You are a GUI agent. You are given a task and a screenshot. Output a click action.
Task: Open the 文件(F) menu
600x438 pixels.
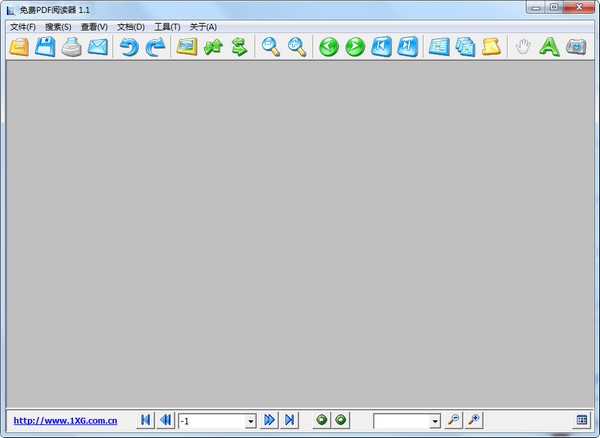point(23,26)
